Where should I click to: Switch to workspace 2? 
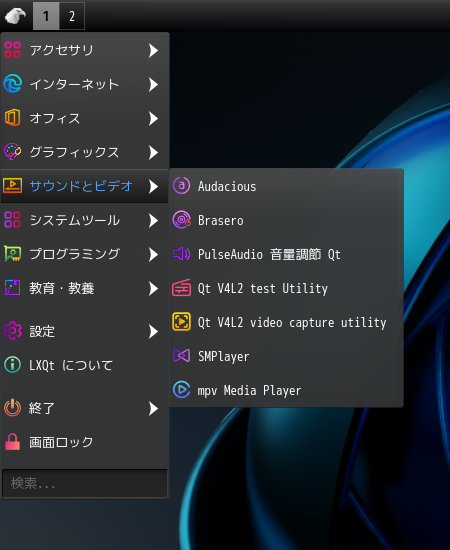click(72, 16)
